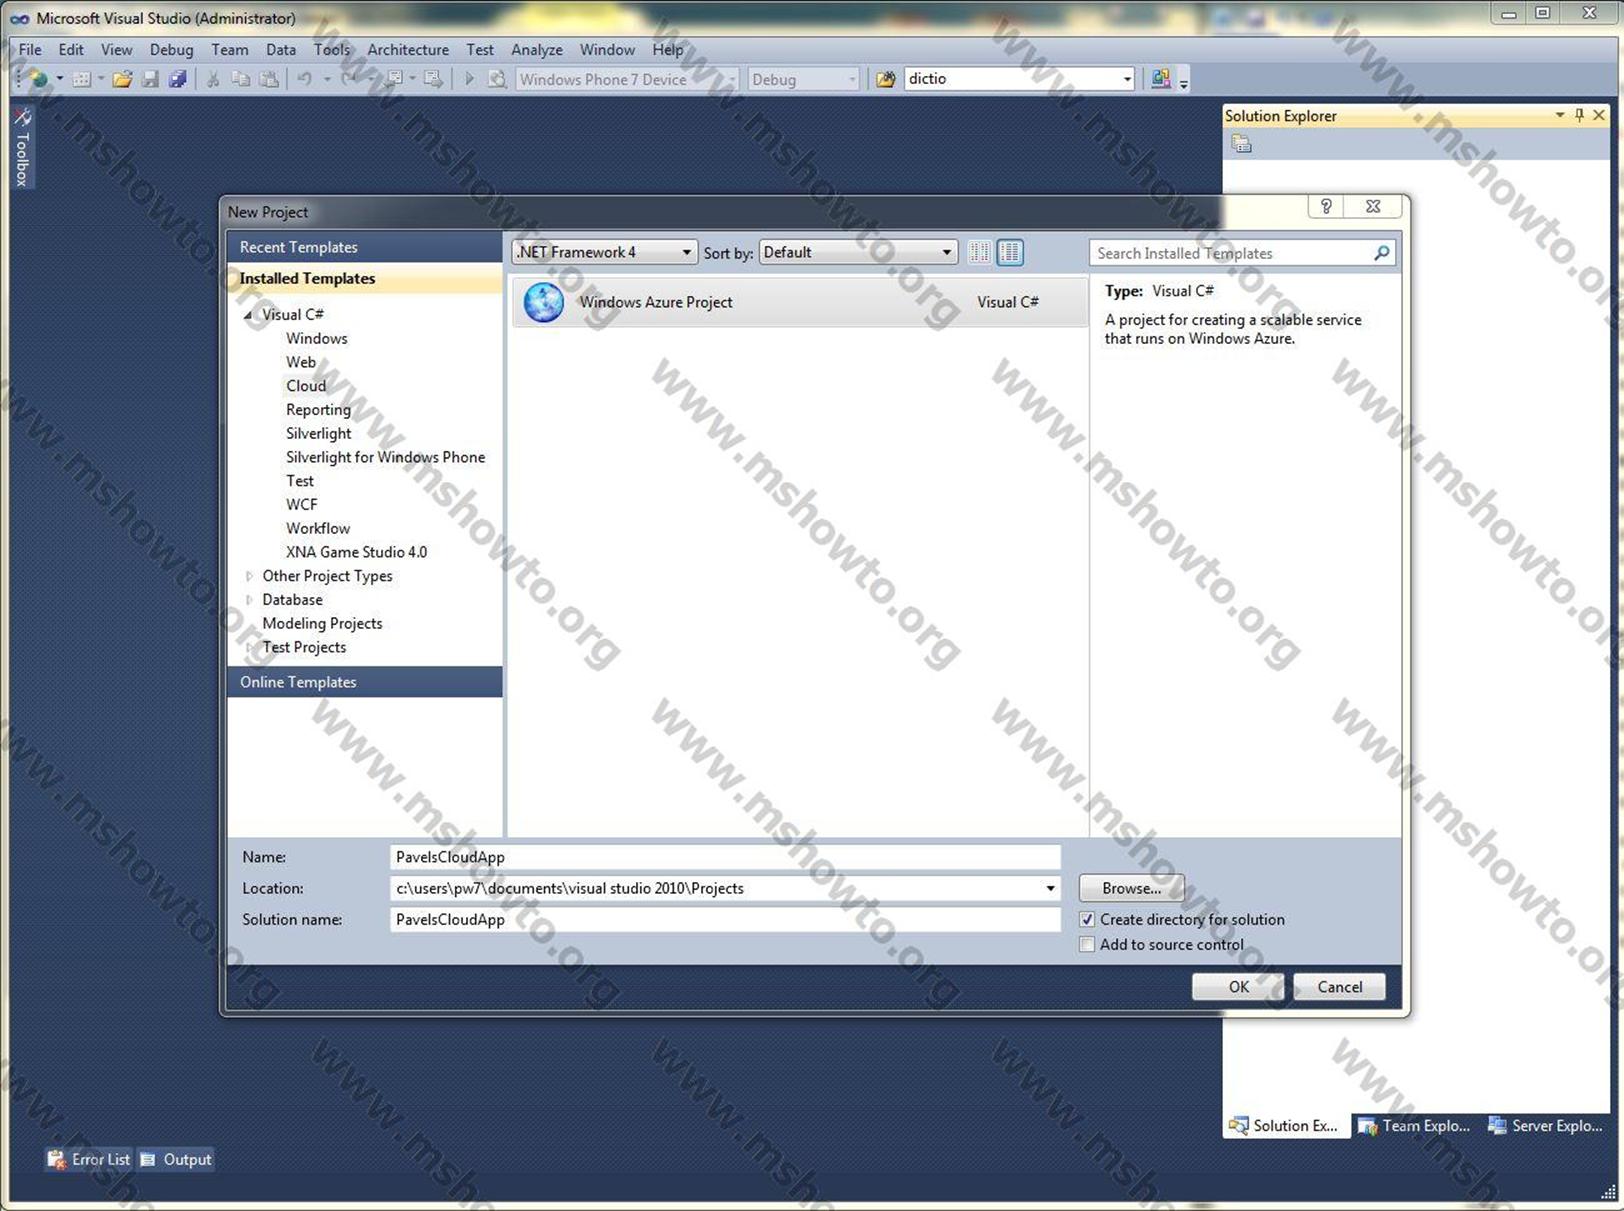
Task: Click the New Project toolbar icon
Action: coord(38,79)
